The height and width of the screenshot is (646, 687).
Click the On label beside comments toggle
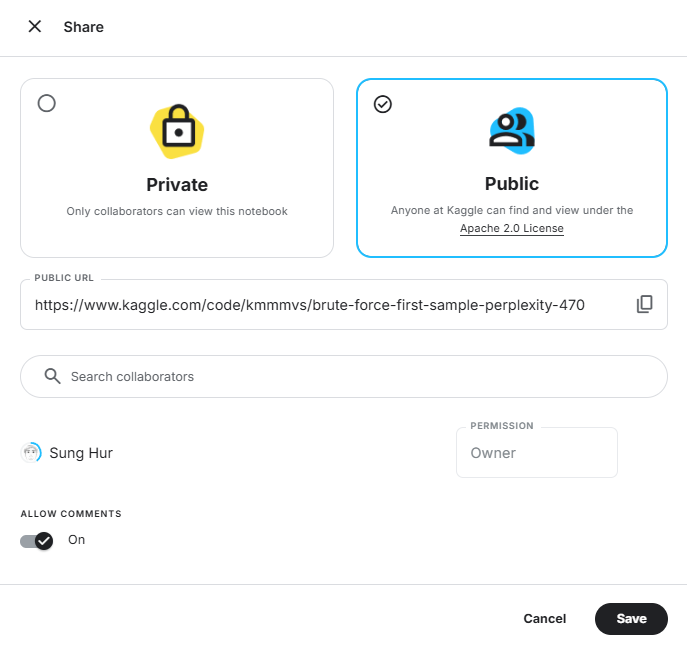click(x=77, y=540)
